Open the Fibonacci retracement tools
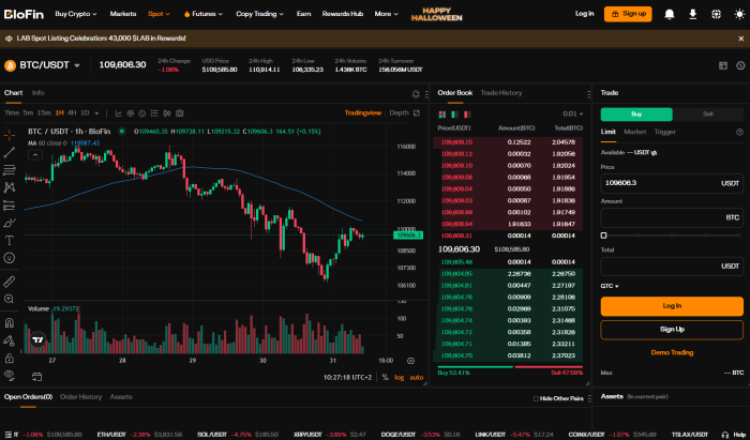Screen dimensions: 750x440 pyautogui.click(x=9, y=170)
